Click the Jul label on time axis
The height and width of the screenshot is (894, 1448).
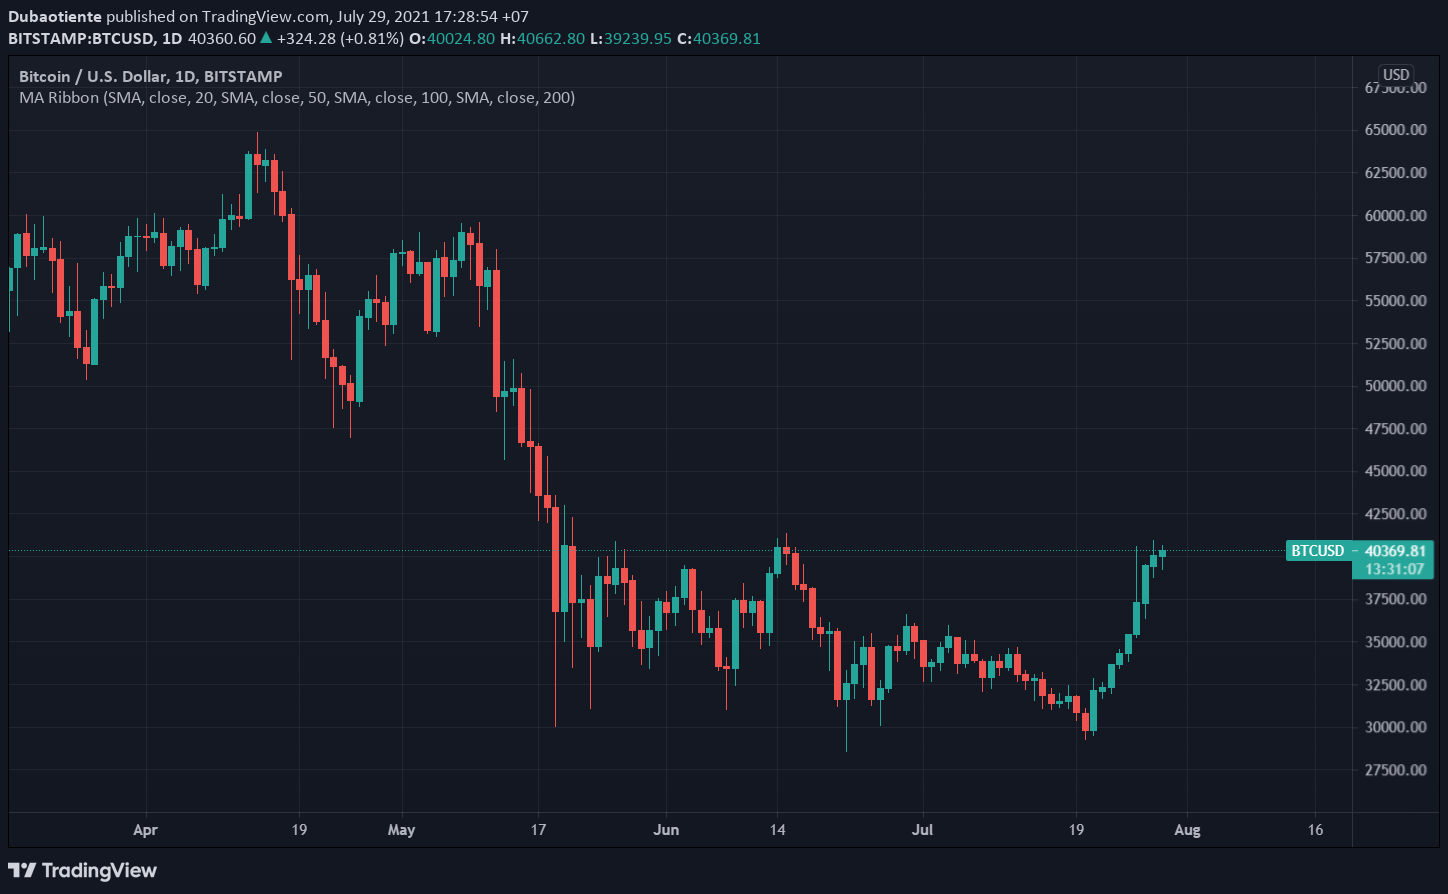922,830
